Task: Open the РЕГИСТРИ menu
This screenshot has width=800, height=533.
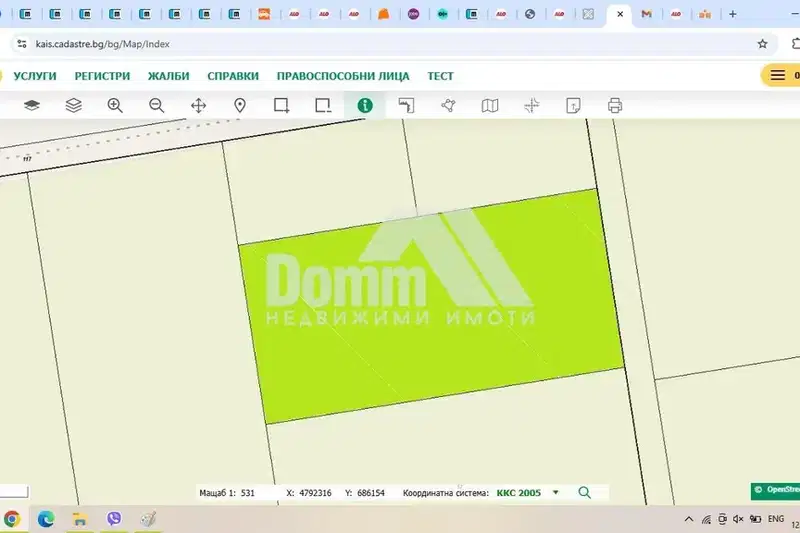Action: pyautogui.click(x=103, y=76)
